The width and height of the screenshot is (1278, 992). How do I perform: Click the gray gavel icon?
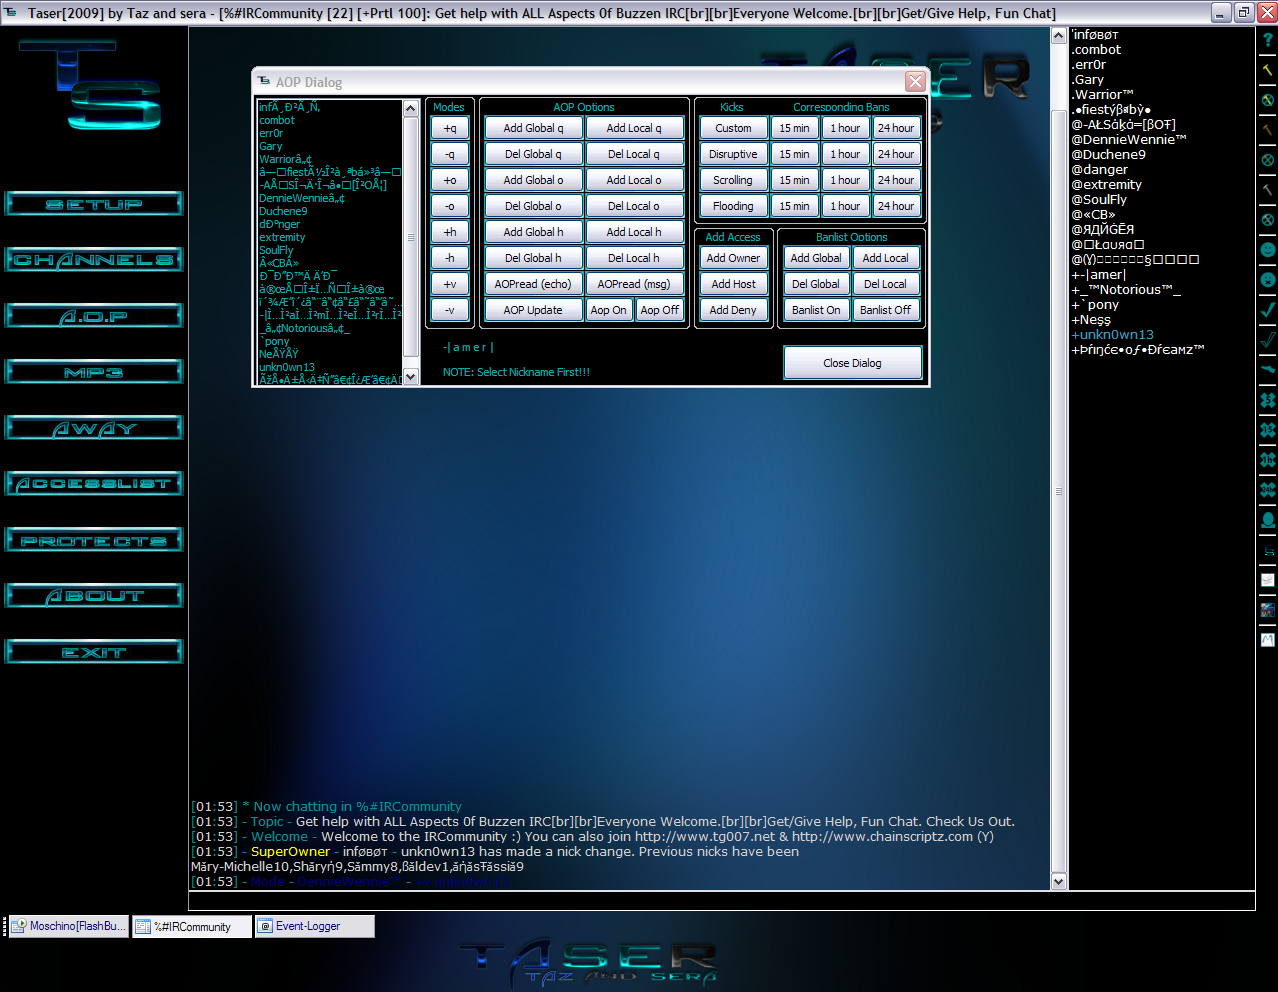click(1267, 190)
